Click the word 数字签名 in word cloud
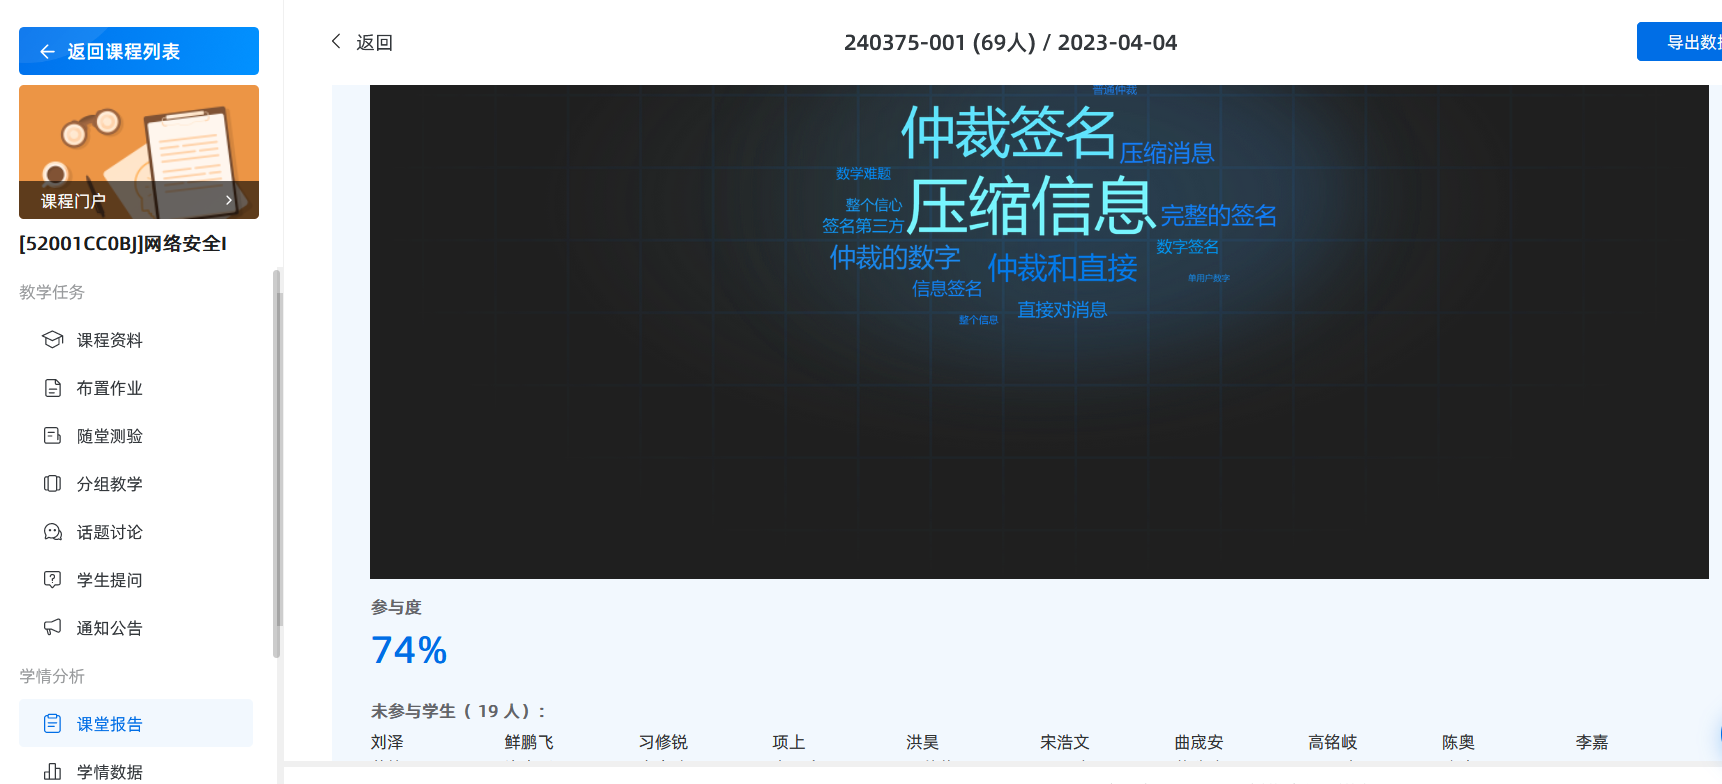Viewport: 1722px width, 784px height. pos(1188,246)
